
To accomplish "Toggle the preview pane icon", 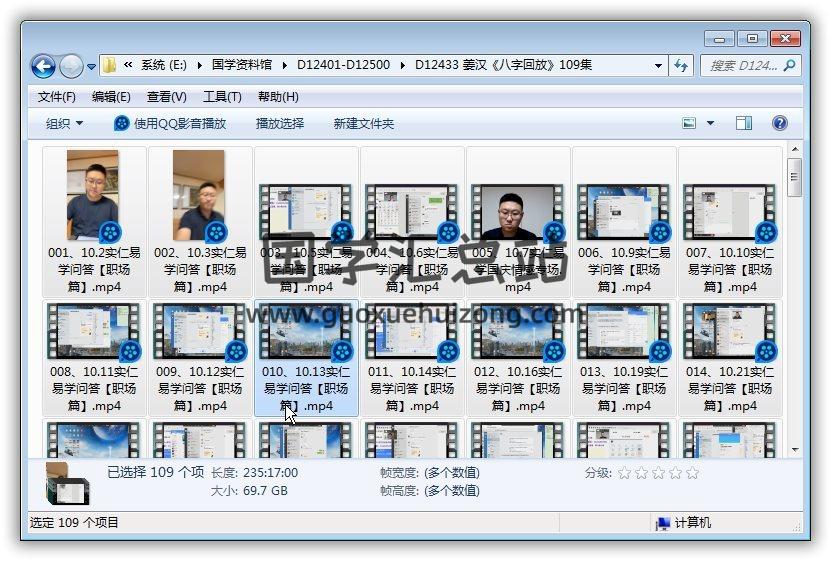I will 744,123.
